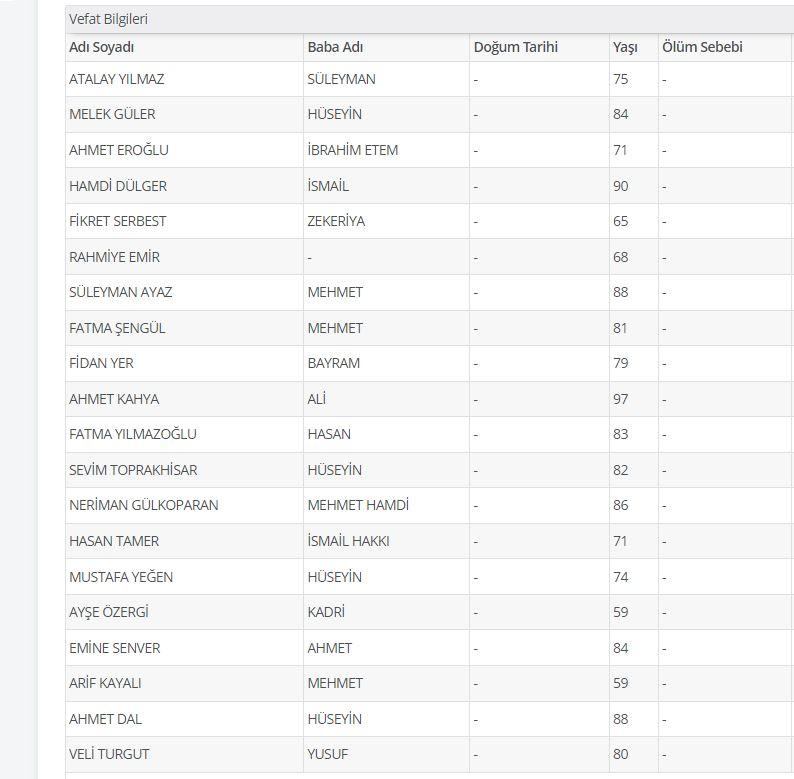This screenshot has width=794, height=779.
Task: Click the FİKRET SERBEST name
Action: tap(117, 221)
